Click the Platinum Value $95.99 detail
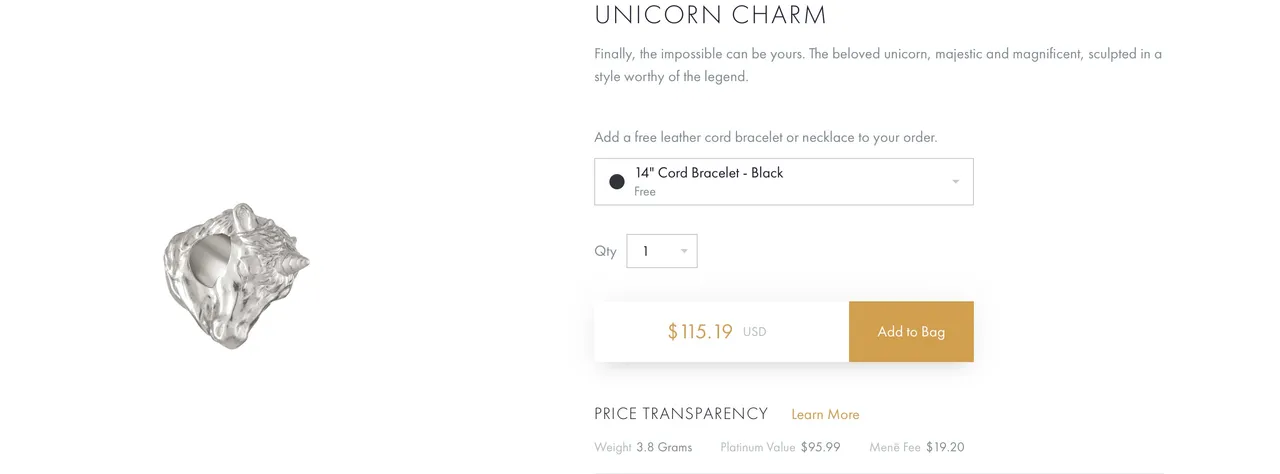Image resolution: width=1280 pixels, height=474 pixels. [x=780, y=447]
